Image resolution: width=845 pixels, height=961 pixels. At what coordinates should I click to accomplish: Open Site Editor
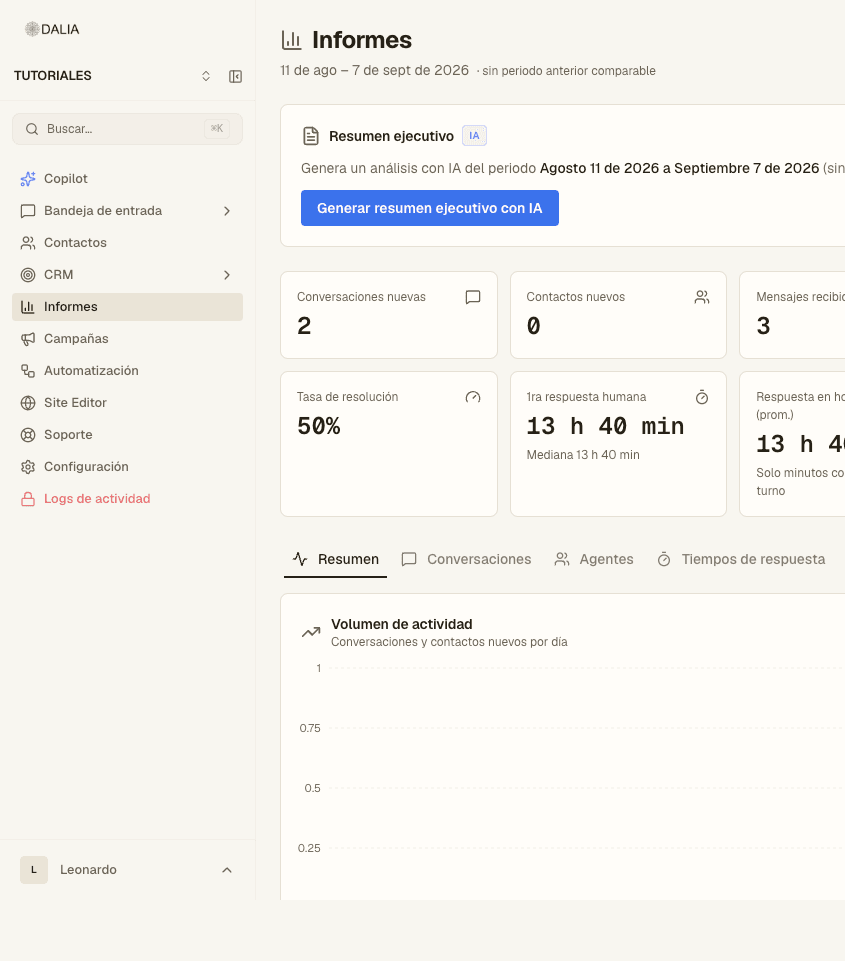(x=127, y=403)
